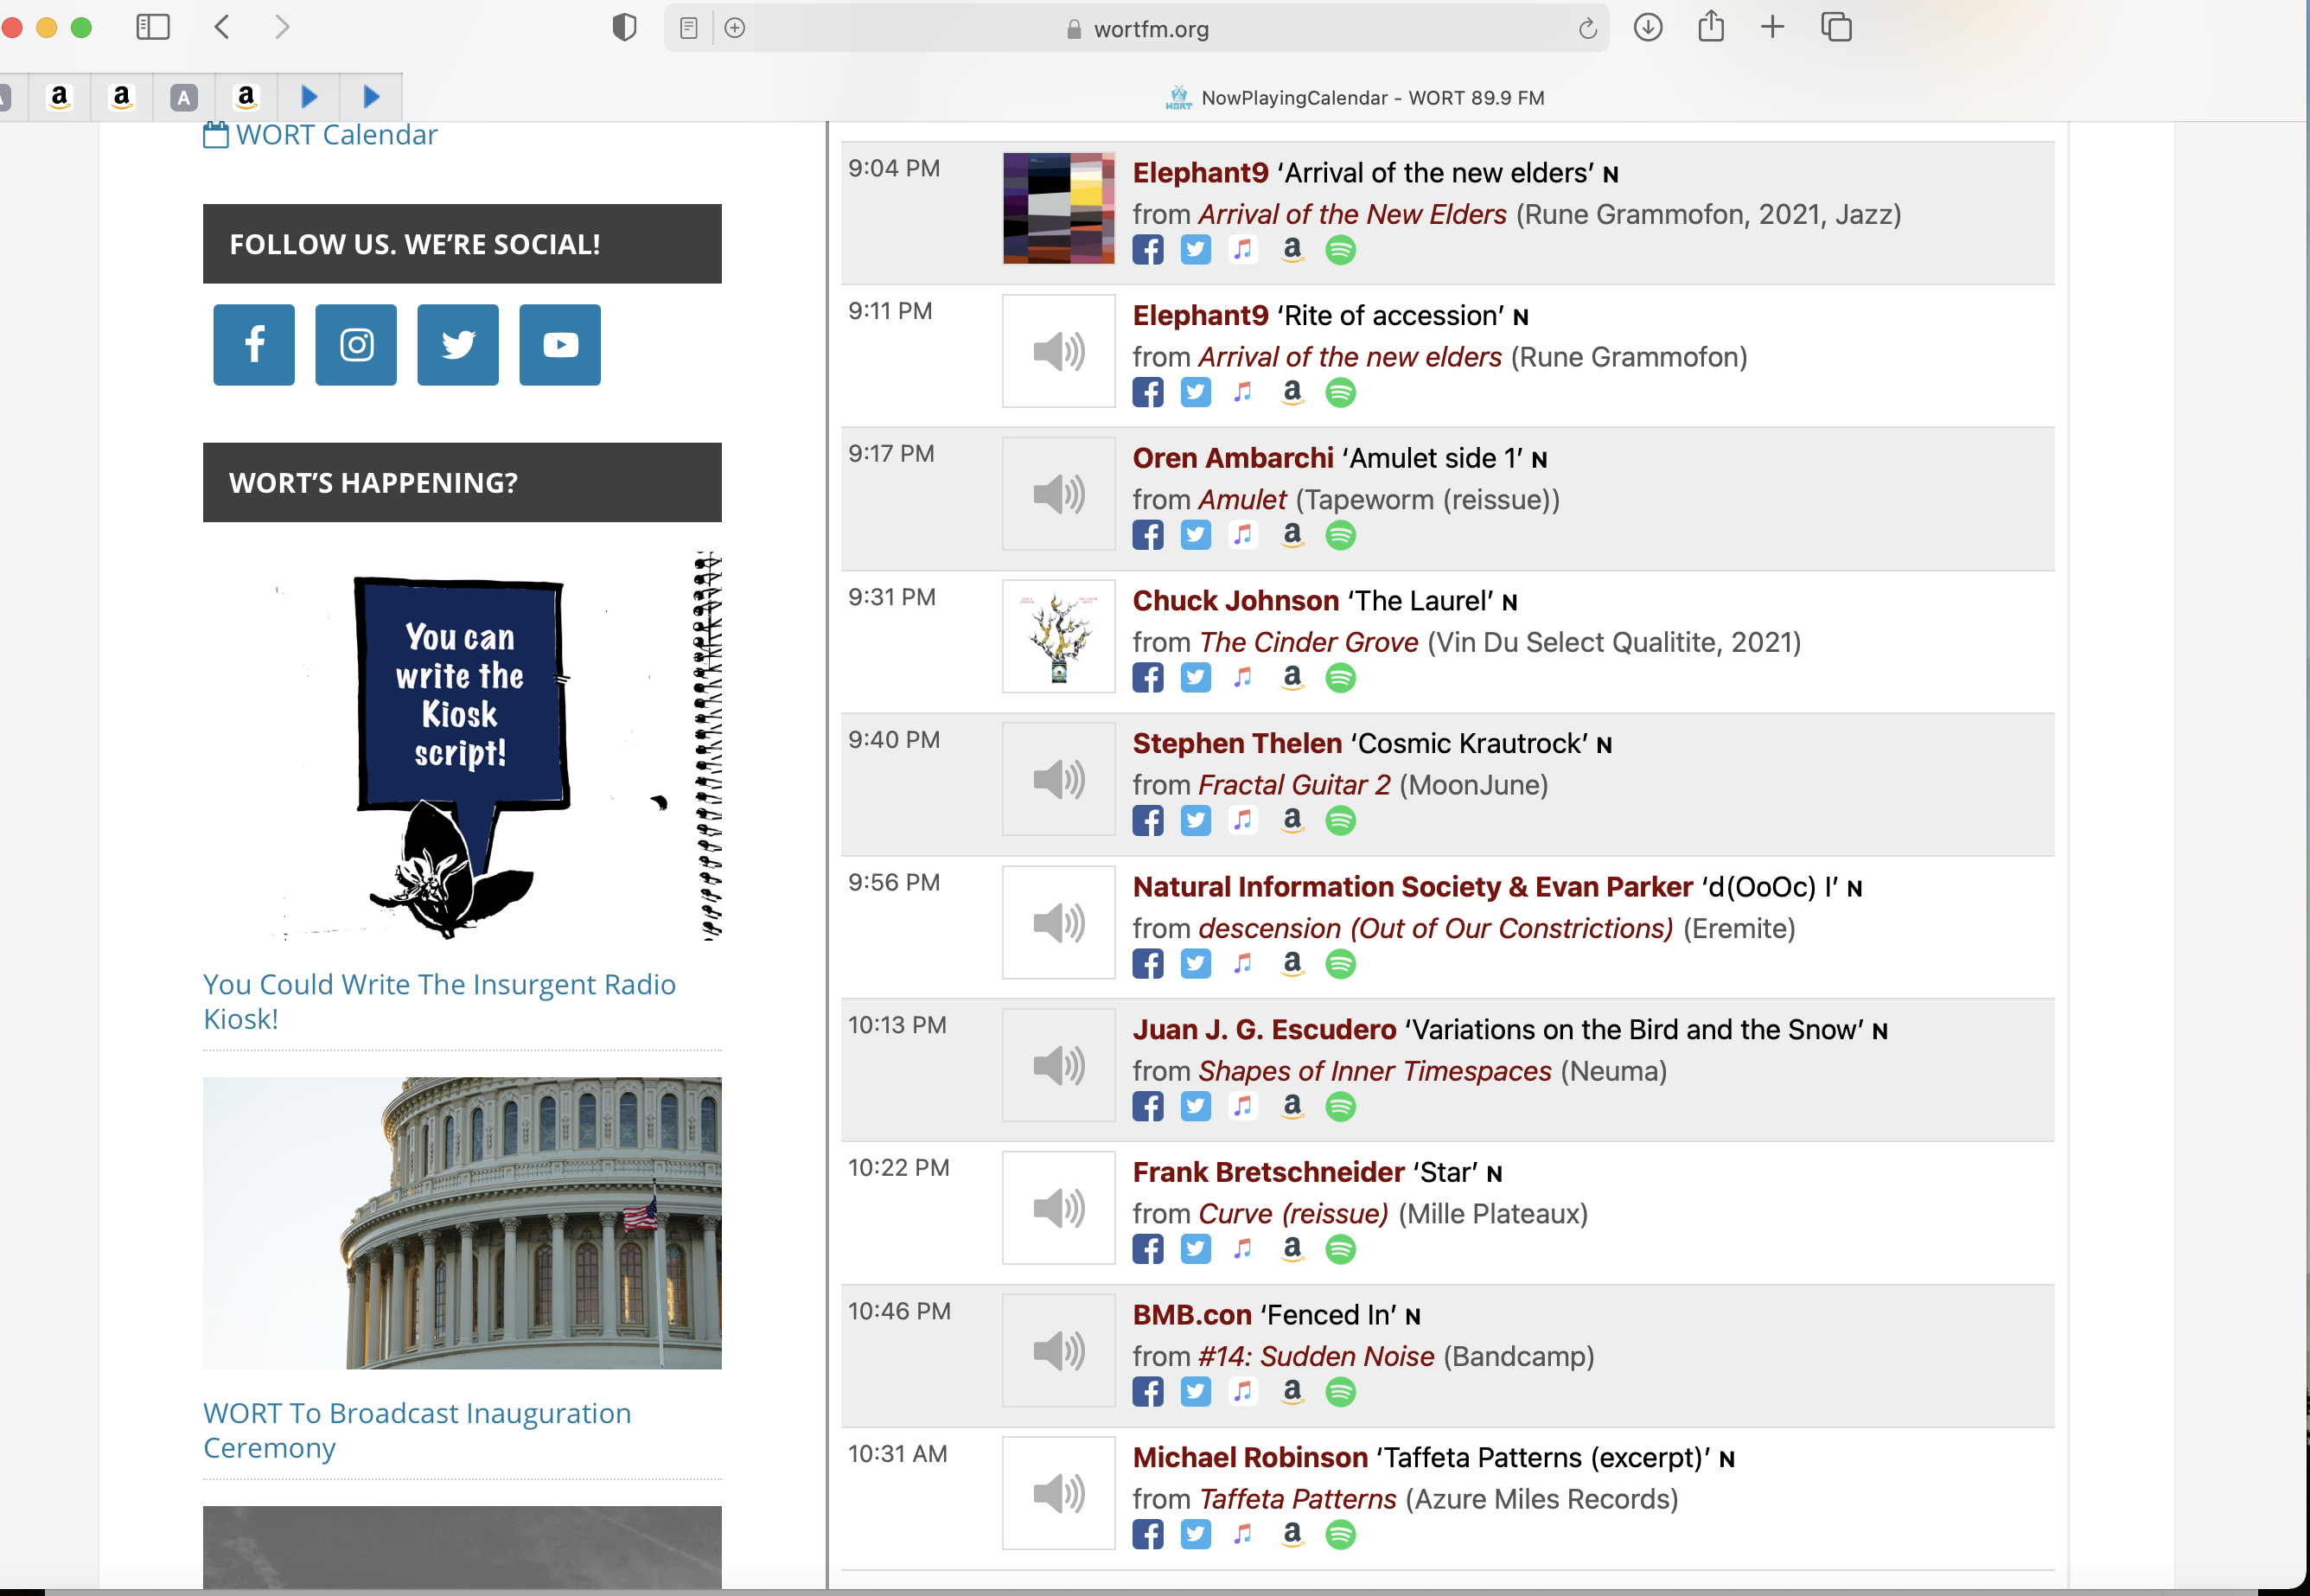
Task: Open 'Cosmic Krautrock' in Apple Music
Action: tap(1243, 821)
